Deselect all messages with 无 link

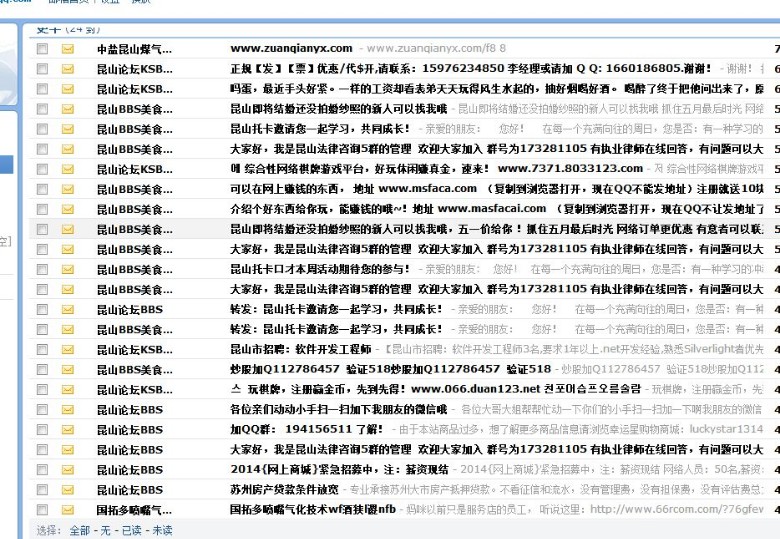[105, 530]
